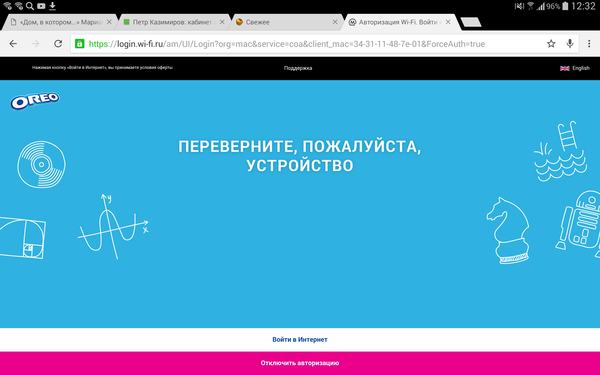Reload the page with the refresh icon
The width and height of the screenshot is (600, 375).
point(58,44)
